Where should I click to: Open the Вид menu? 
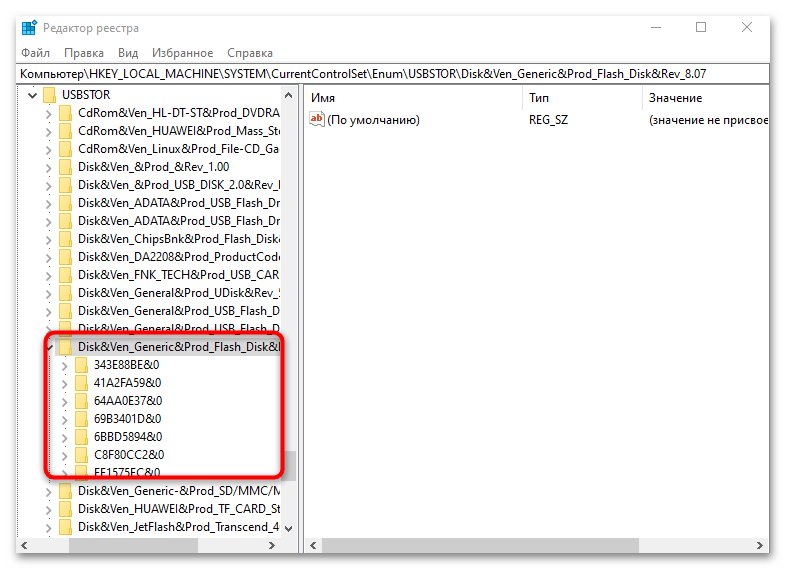coord(128,53)
